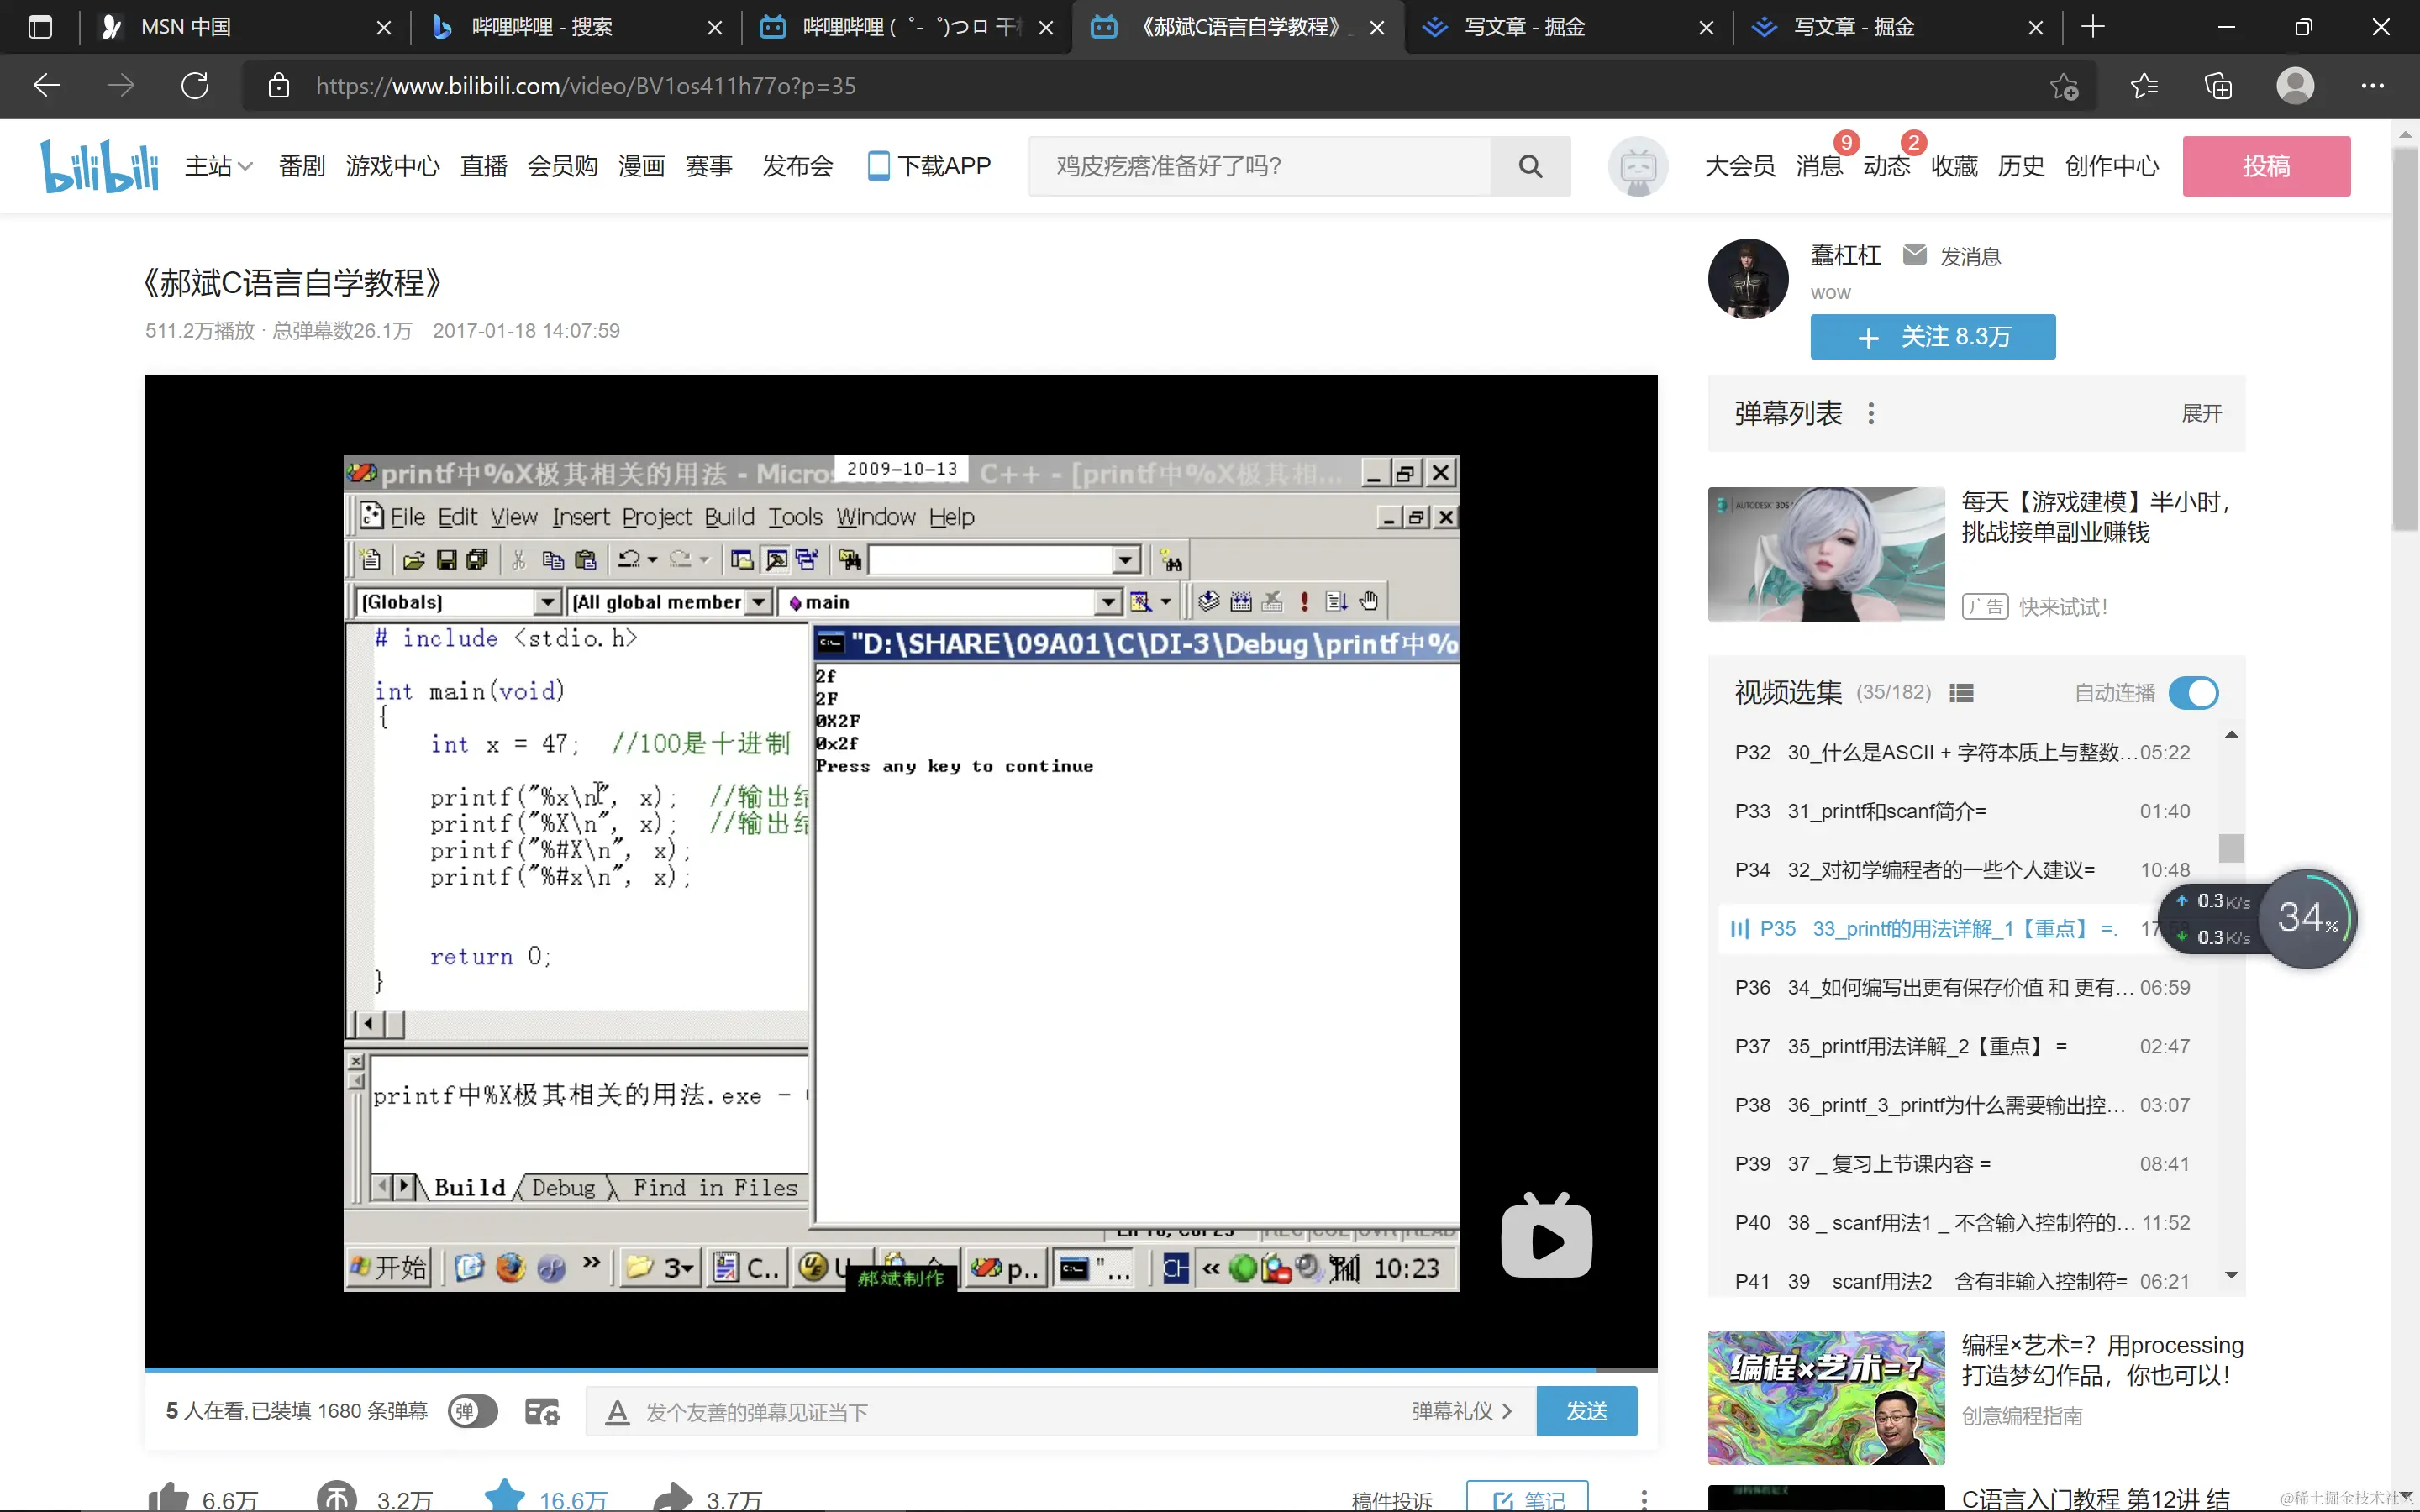Viewport: 2420px width, 1512px height.
Task: Click the search magnifier icon
Action: (x=1529, y=166)
